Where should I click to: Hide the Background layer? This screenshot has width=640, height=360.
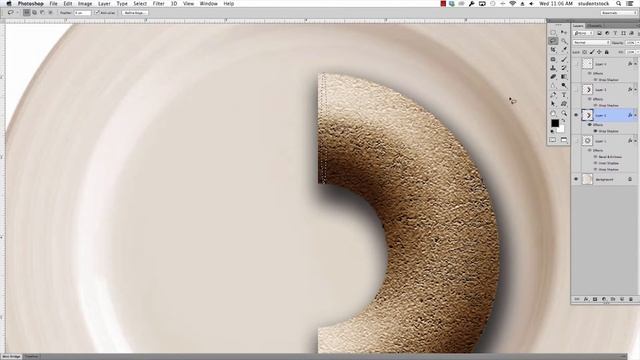[576, 179]
